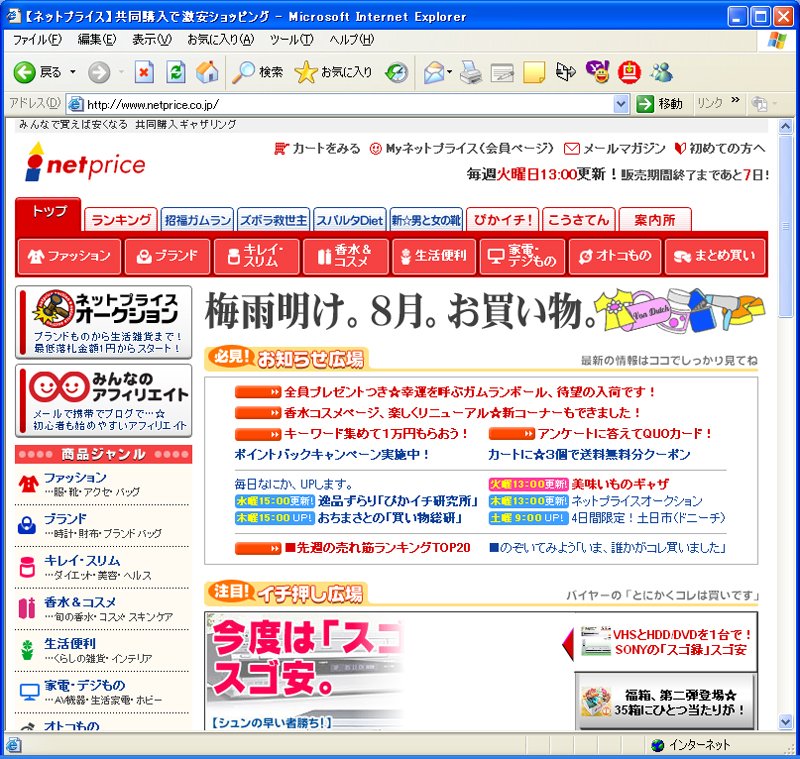
Task: Click the green 移動 Go button
Action: pos(660,104)
